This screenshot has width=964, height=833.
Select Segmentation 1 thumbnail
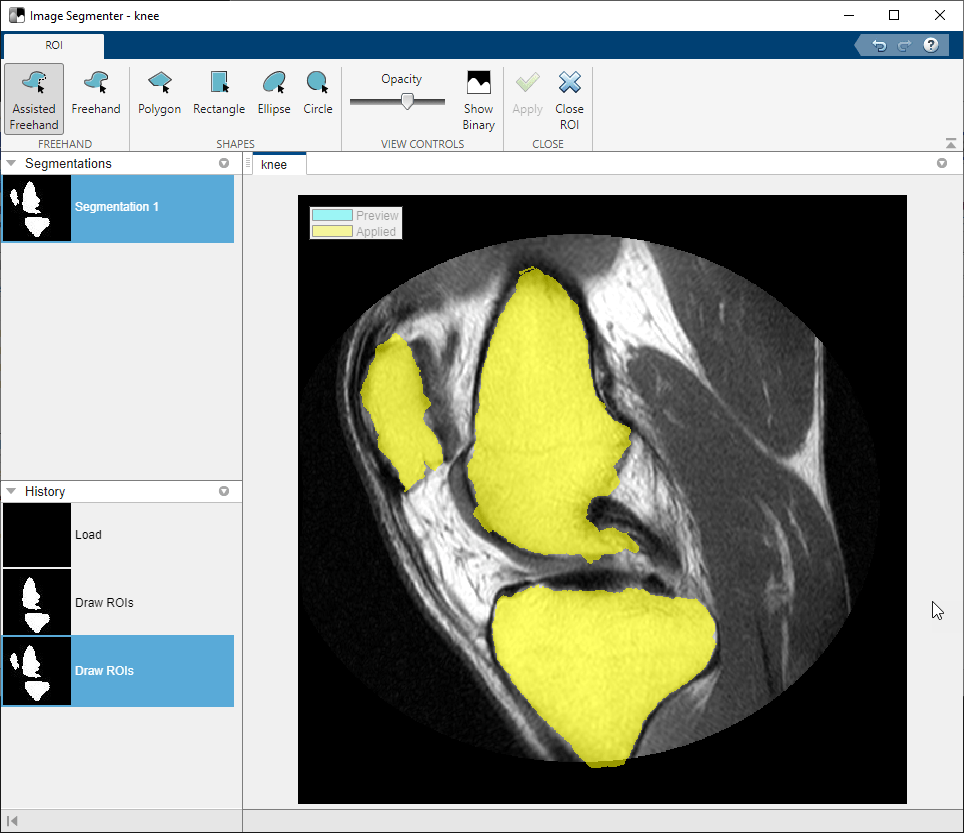pyautogui.click(x=37, y=208)
